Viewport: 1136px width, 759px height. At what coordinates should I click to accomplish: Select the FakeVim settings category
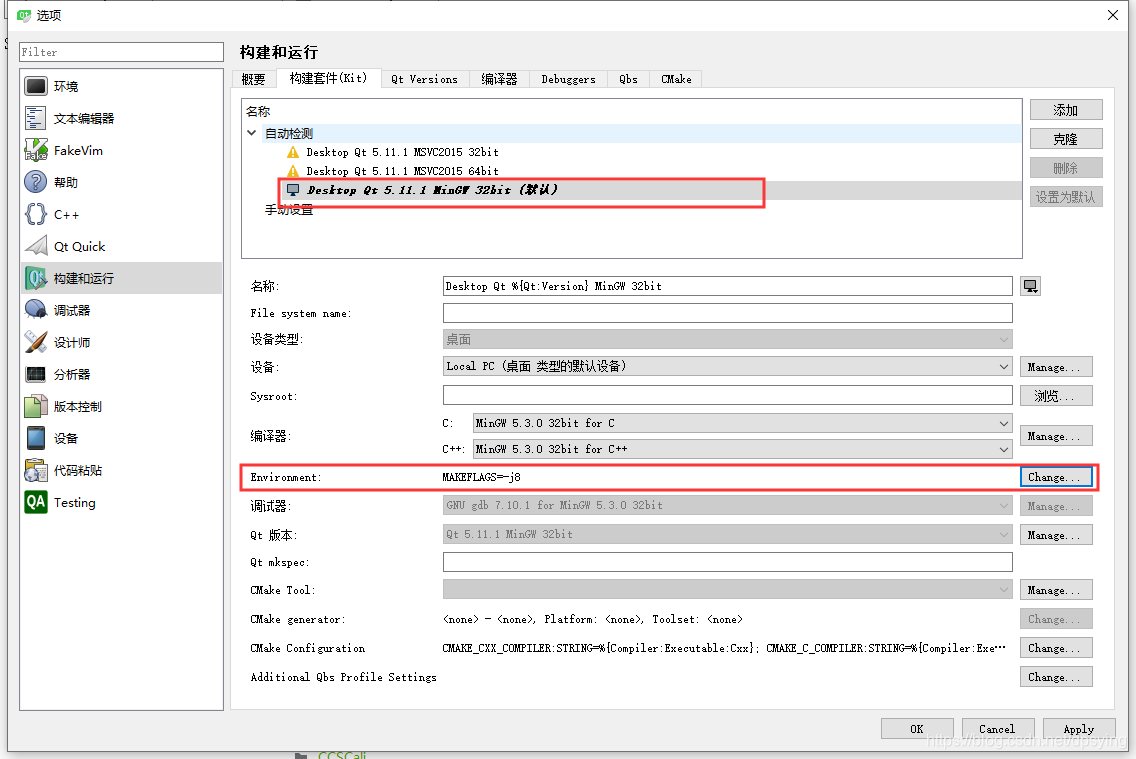[x=121, y=150]
